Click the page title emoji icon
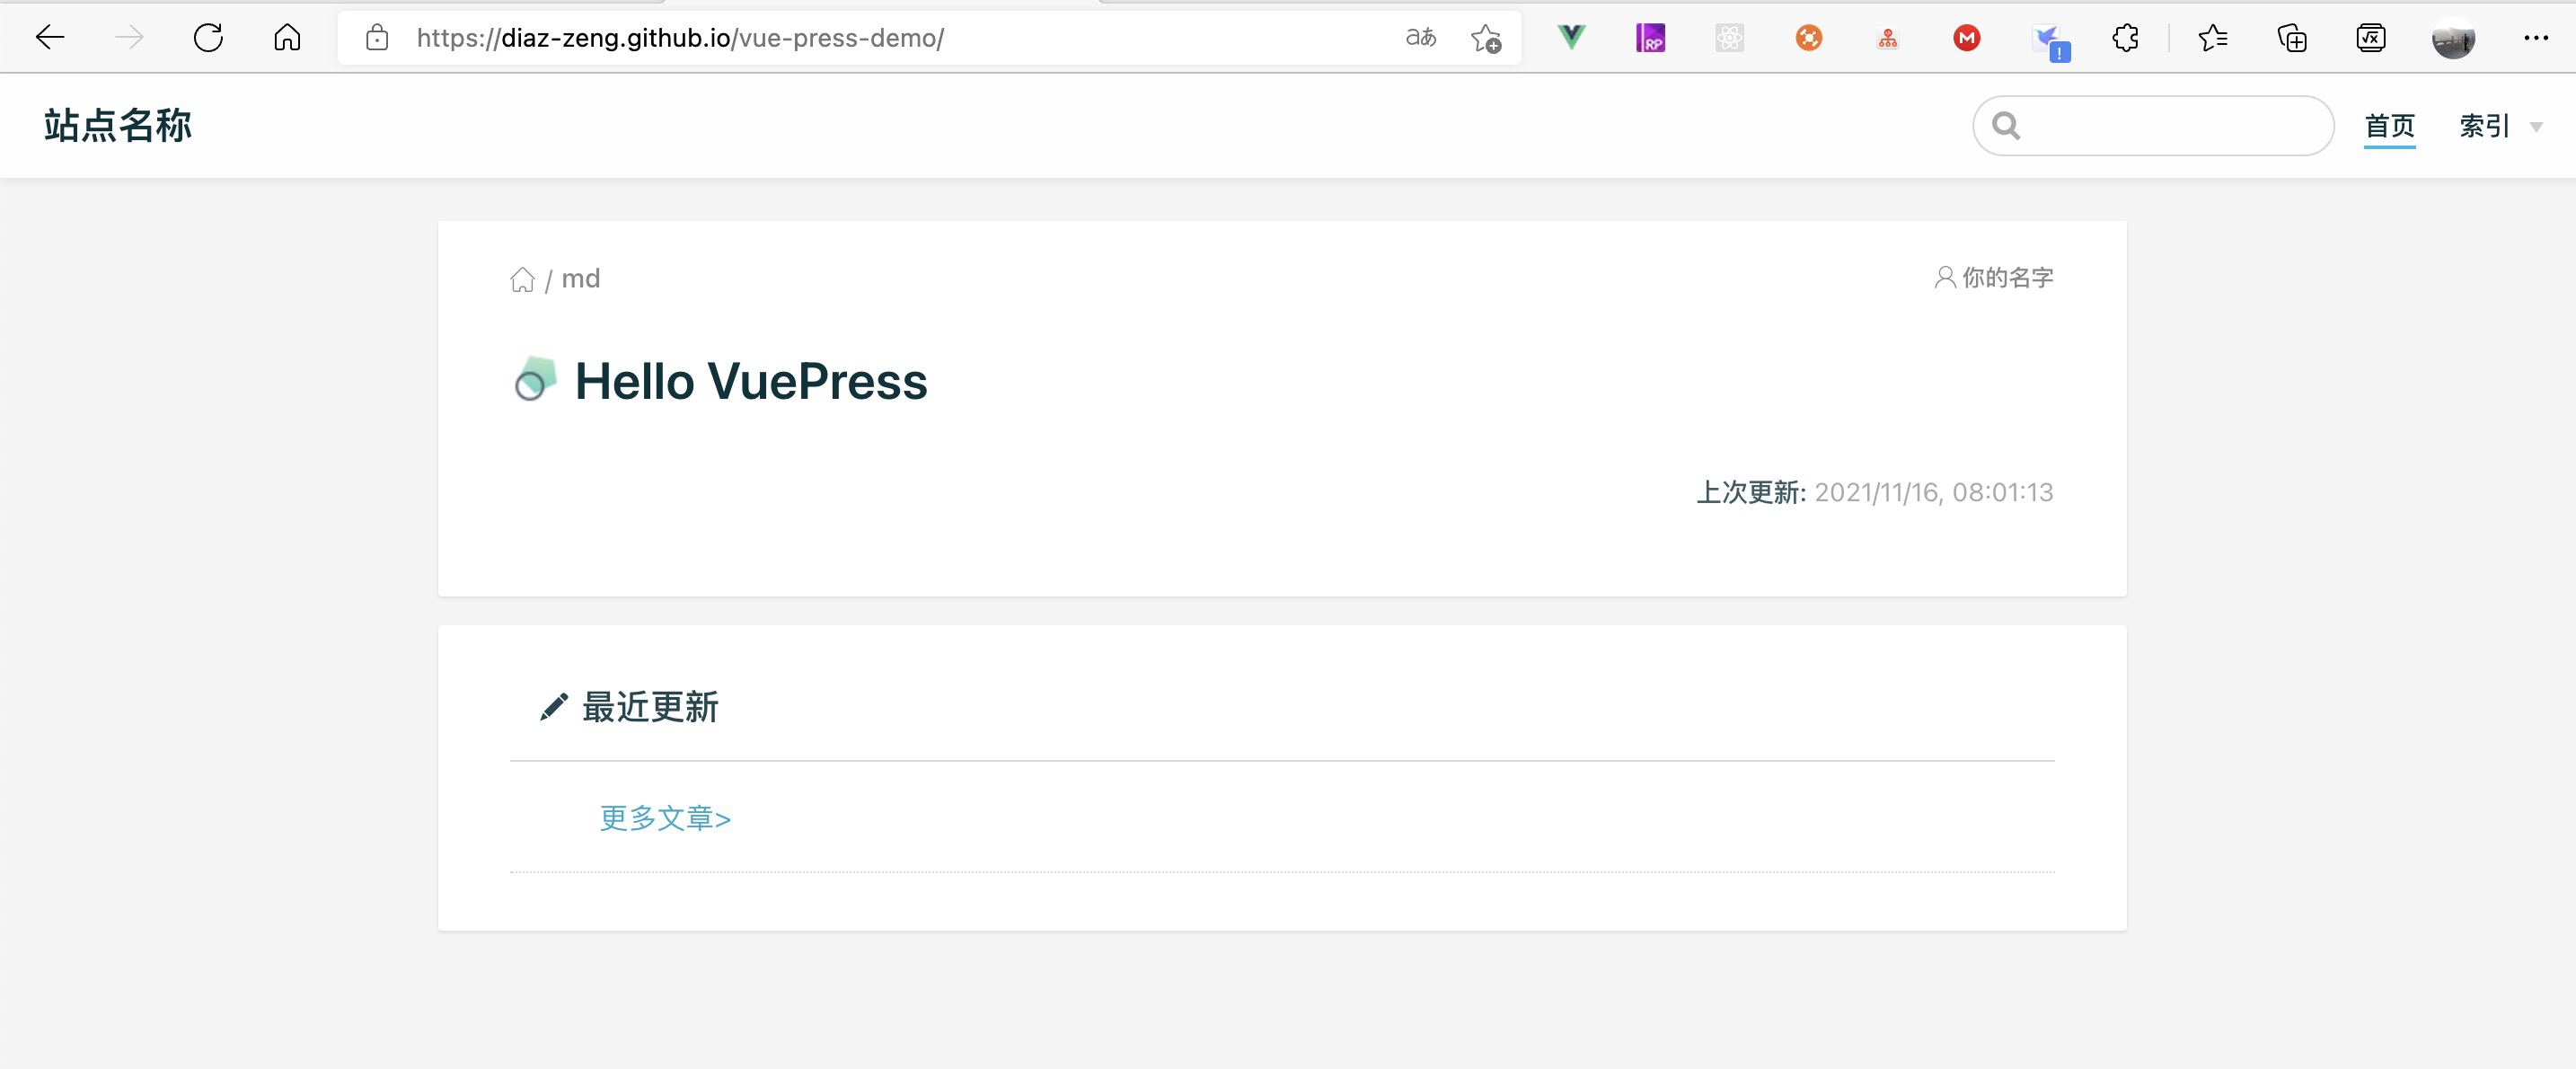 coord(534,380)
